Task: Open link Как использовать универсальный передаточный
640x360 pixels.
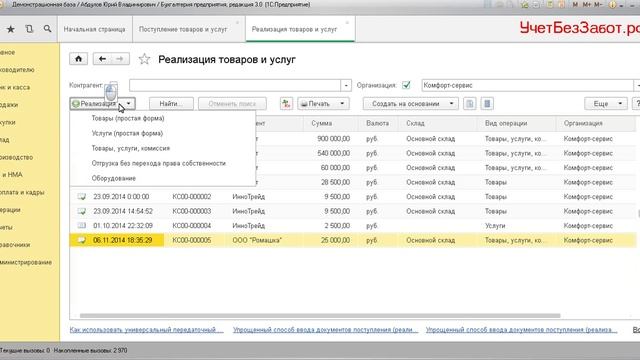Action: (x=146, y=330)
